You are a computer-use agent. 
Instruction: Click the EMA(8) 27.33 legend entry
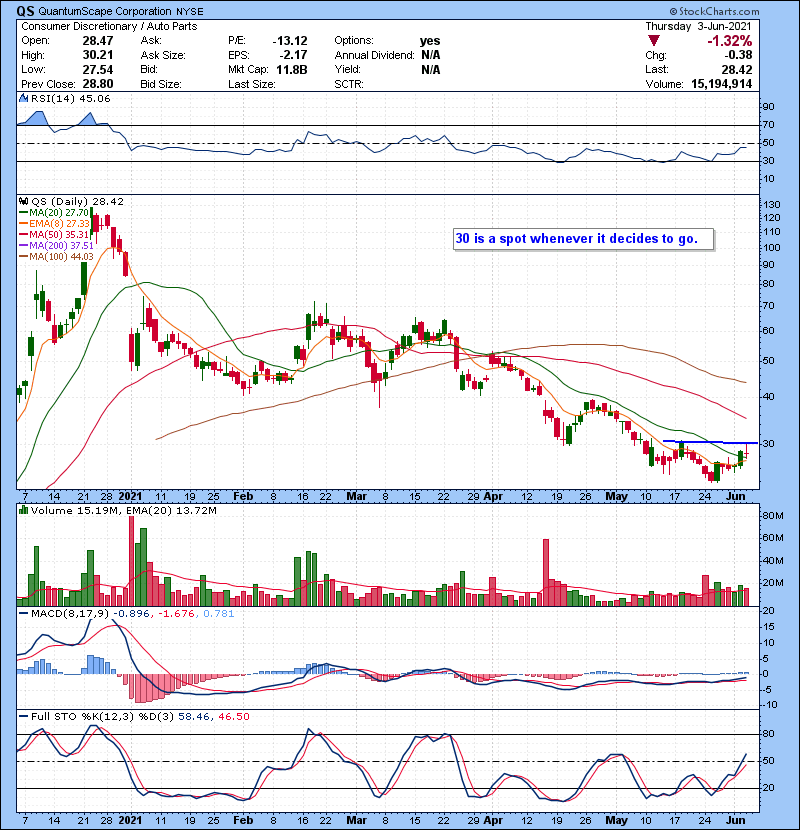click(x=54, y=223)
